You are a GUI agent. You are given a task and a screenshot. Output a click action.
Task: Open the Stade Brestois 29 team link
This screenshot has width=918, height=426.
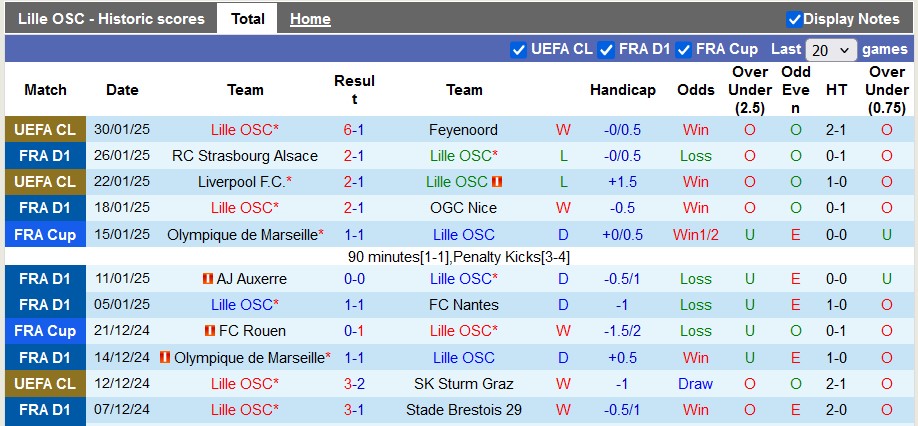point(464,410)
